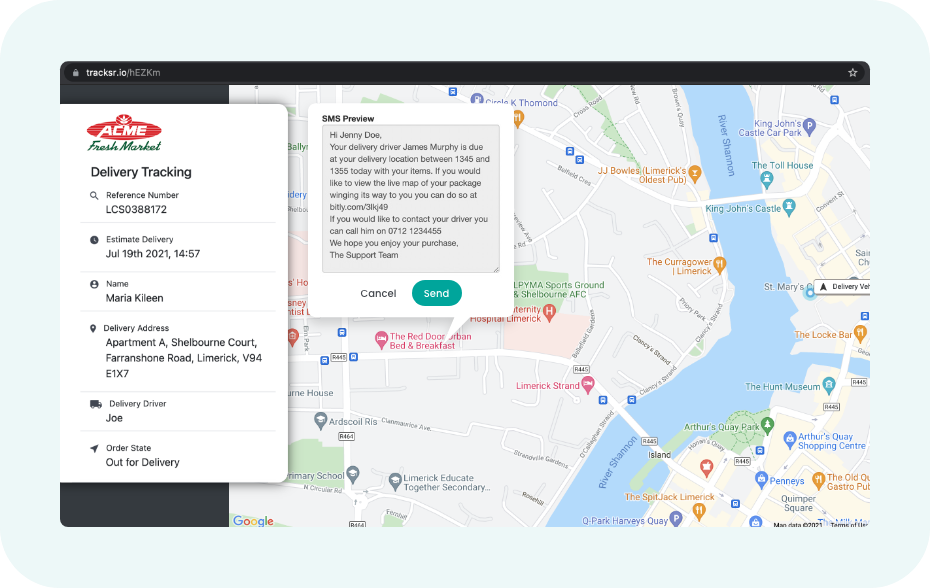Click the Send button in SMS Preview
This screenshot has width=930, height=588.
437,293
